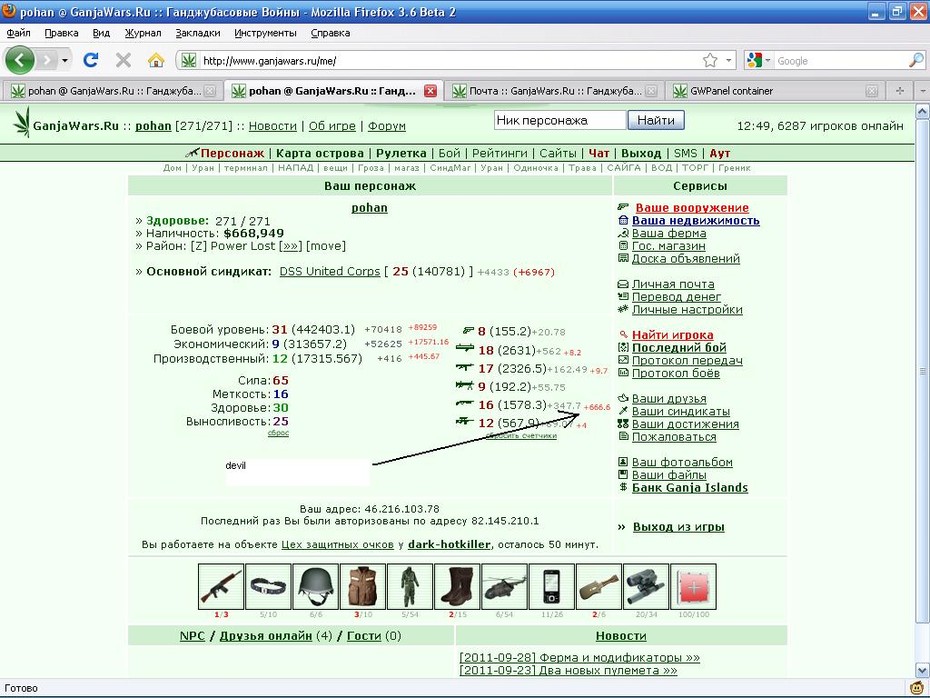
Task: Click the grenade launcher skill icon next to 18
Action: point(465,349)
